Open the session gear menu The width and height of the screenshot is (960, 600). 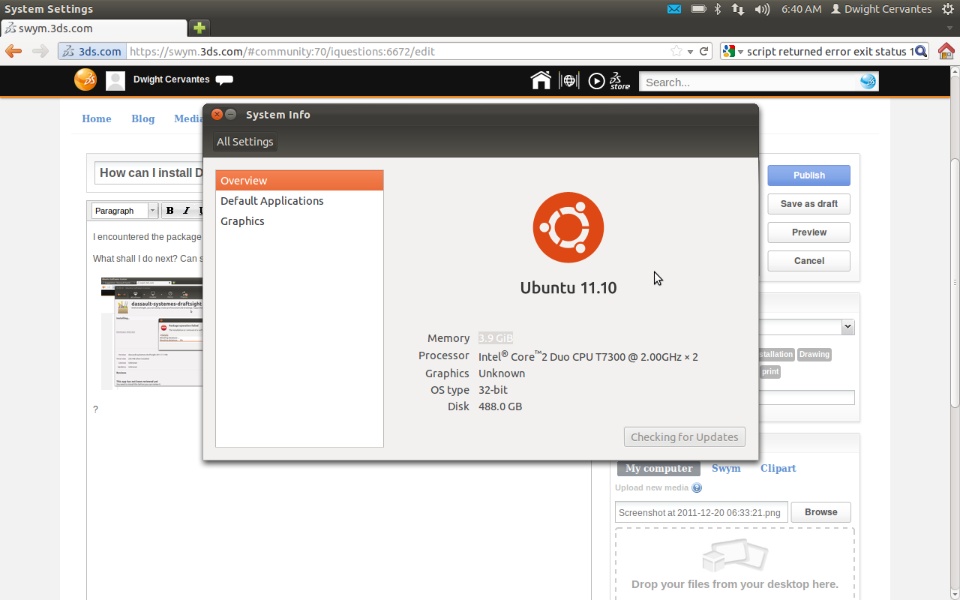pos(947,9)
